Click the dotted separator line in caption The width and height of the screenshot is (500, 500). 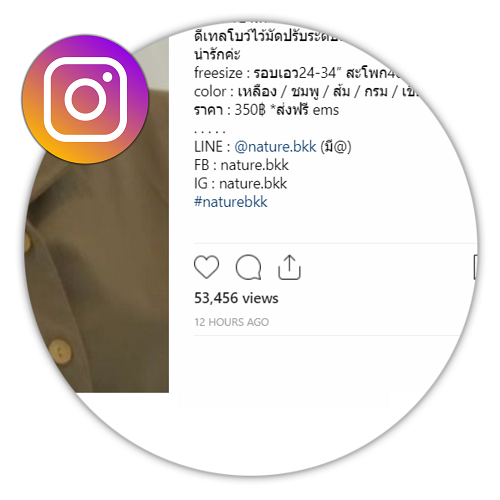210,131
